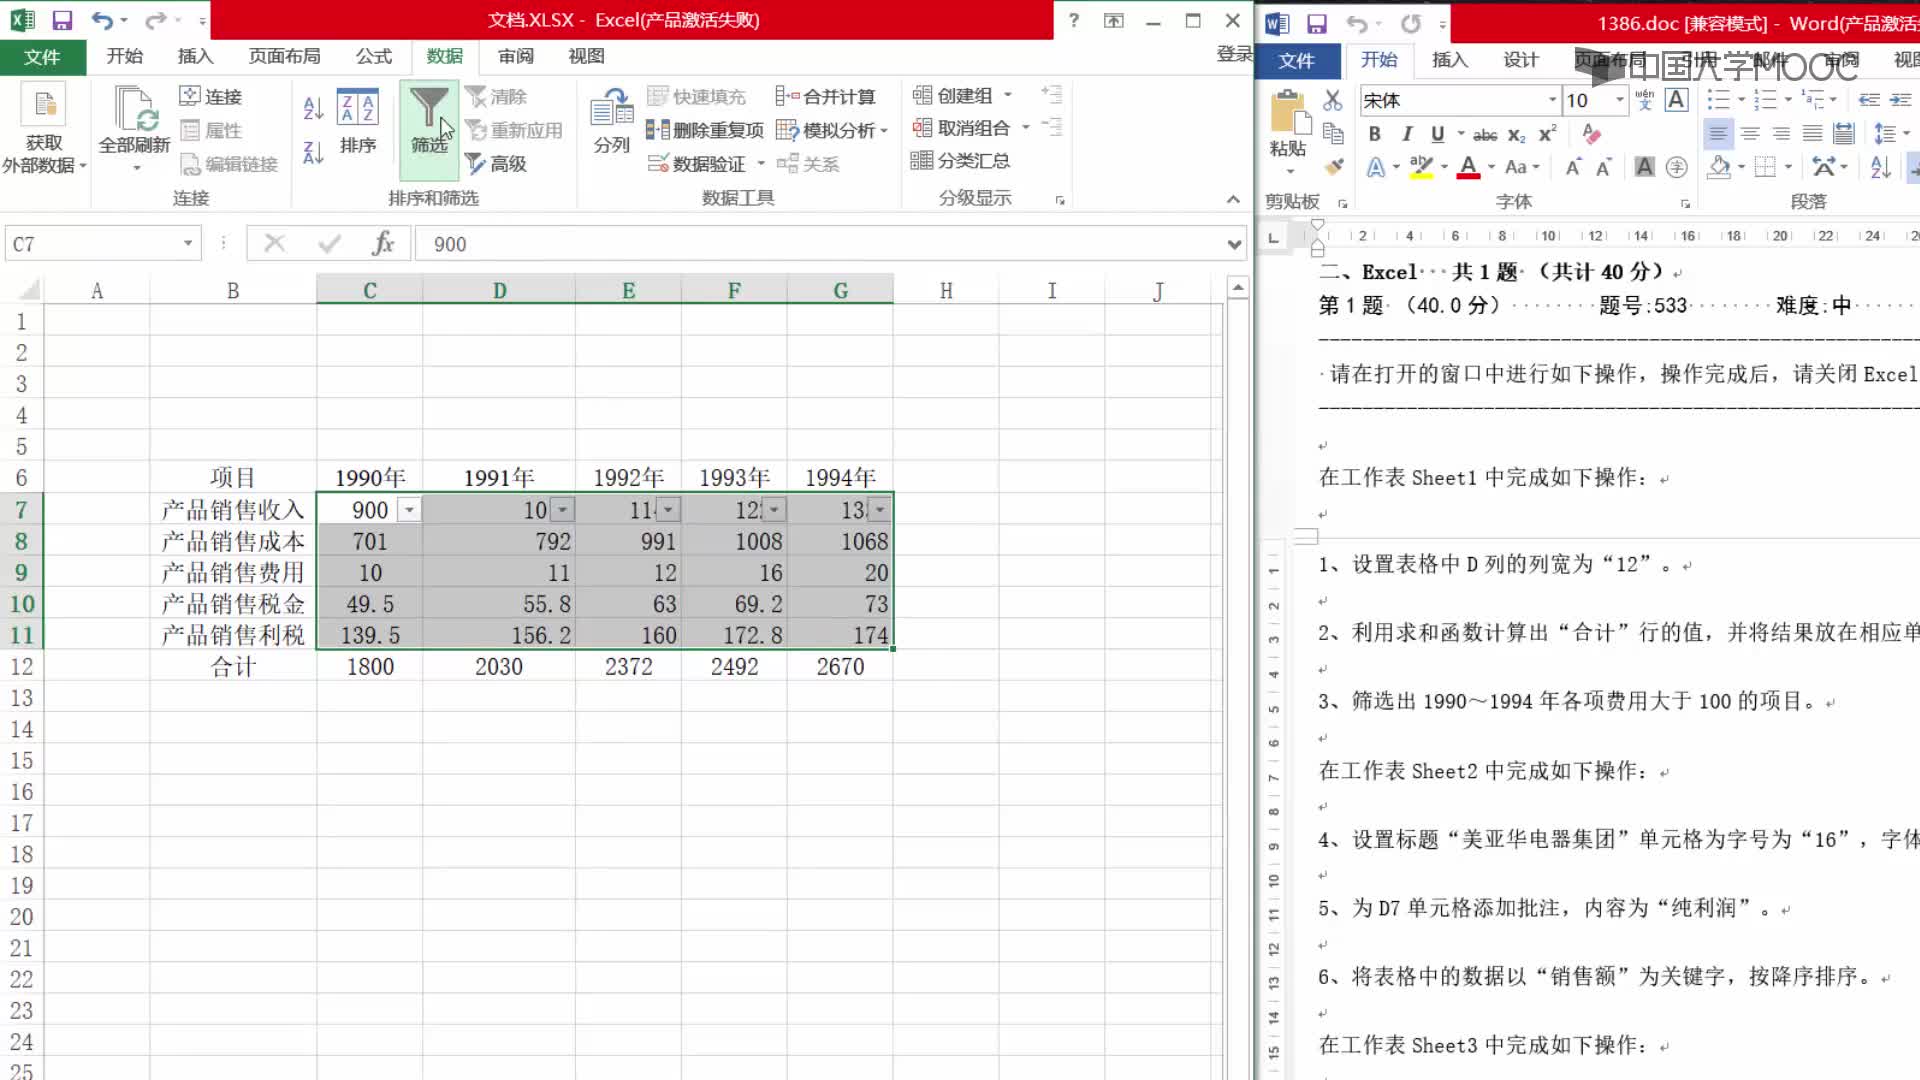Toggle Bold formatting in Word

[1374, 134]
